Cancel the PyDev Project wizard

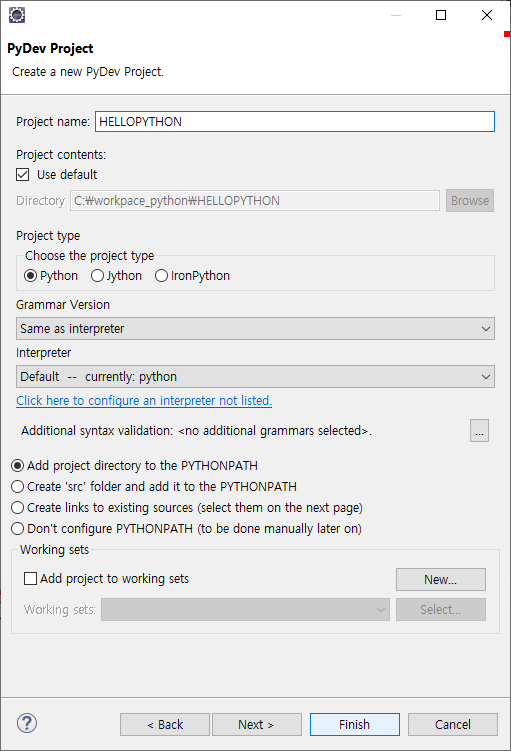[453, 724]
